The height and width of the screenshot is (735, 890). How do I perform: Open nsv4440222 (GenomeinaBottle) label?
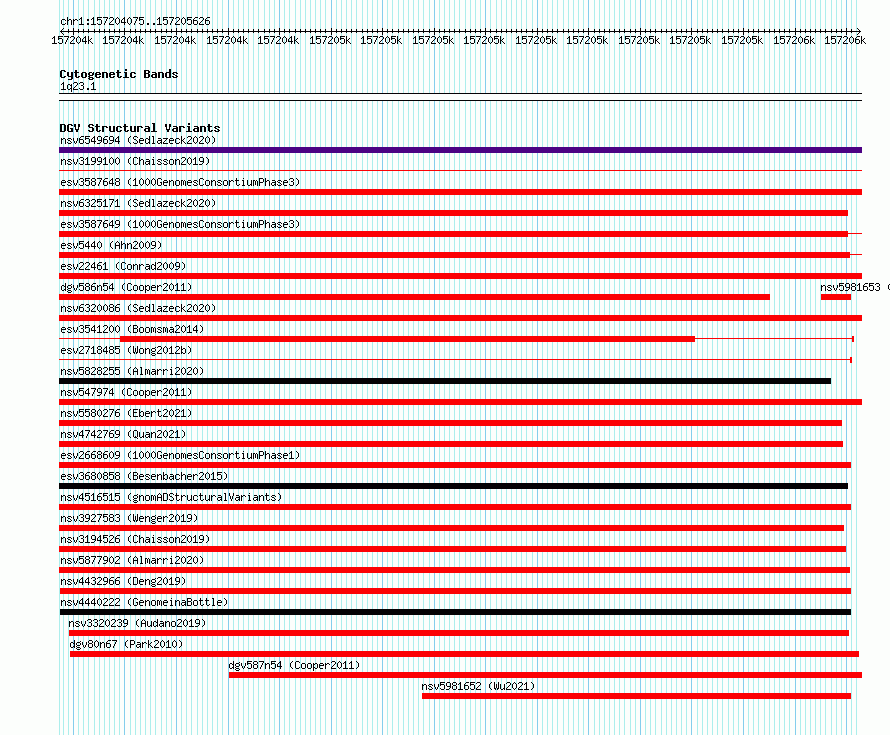coord(144,602)
